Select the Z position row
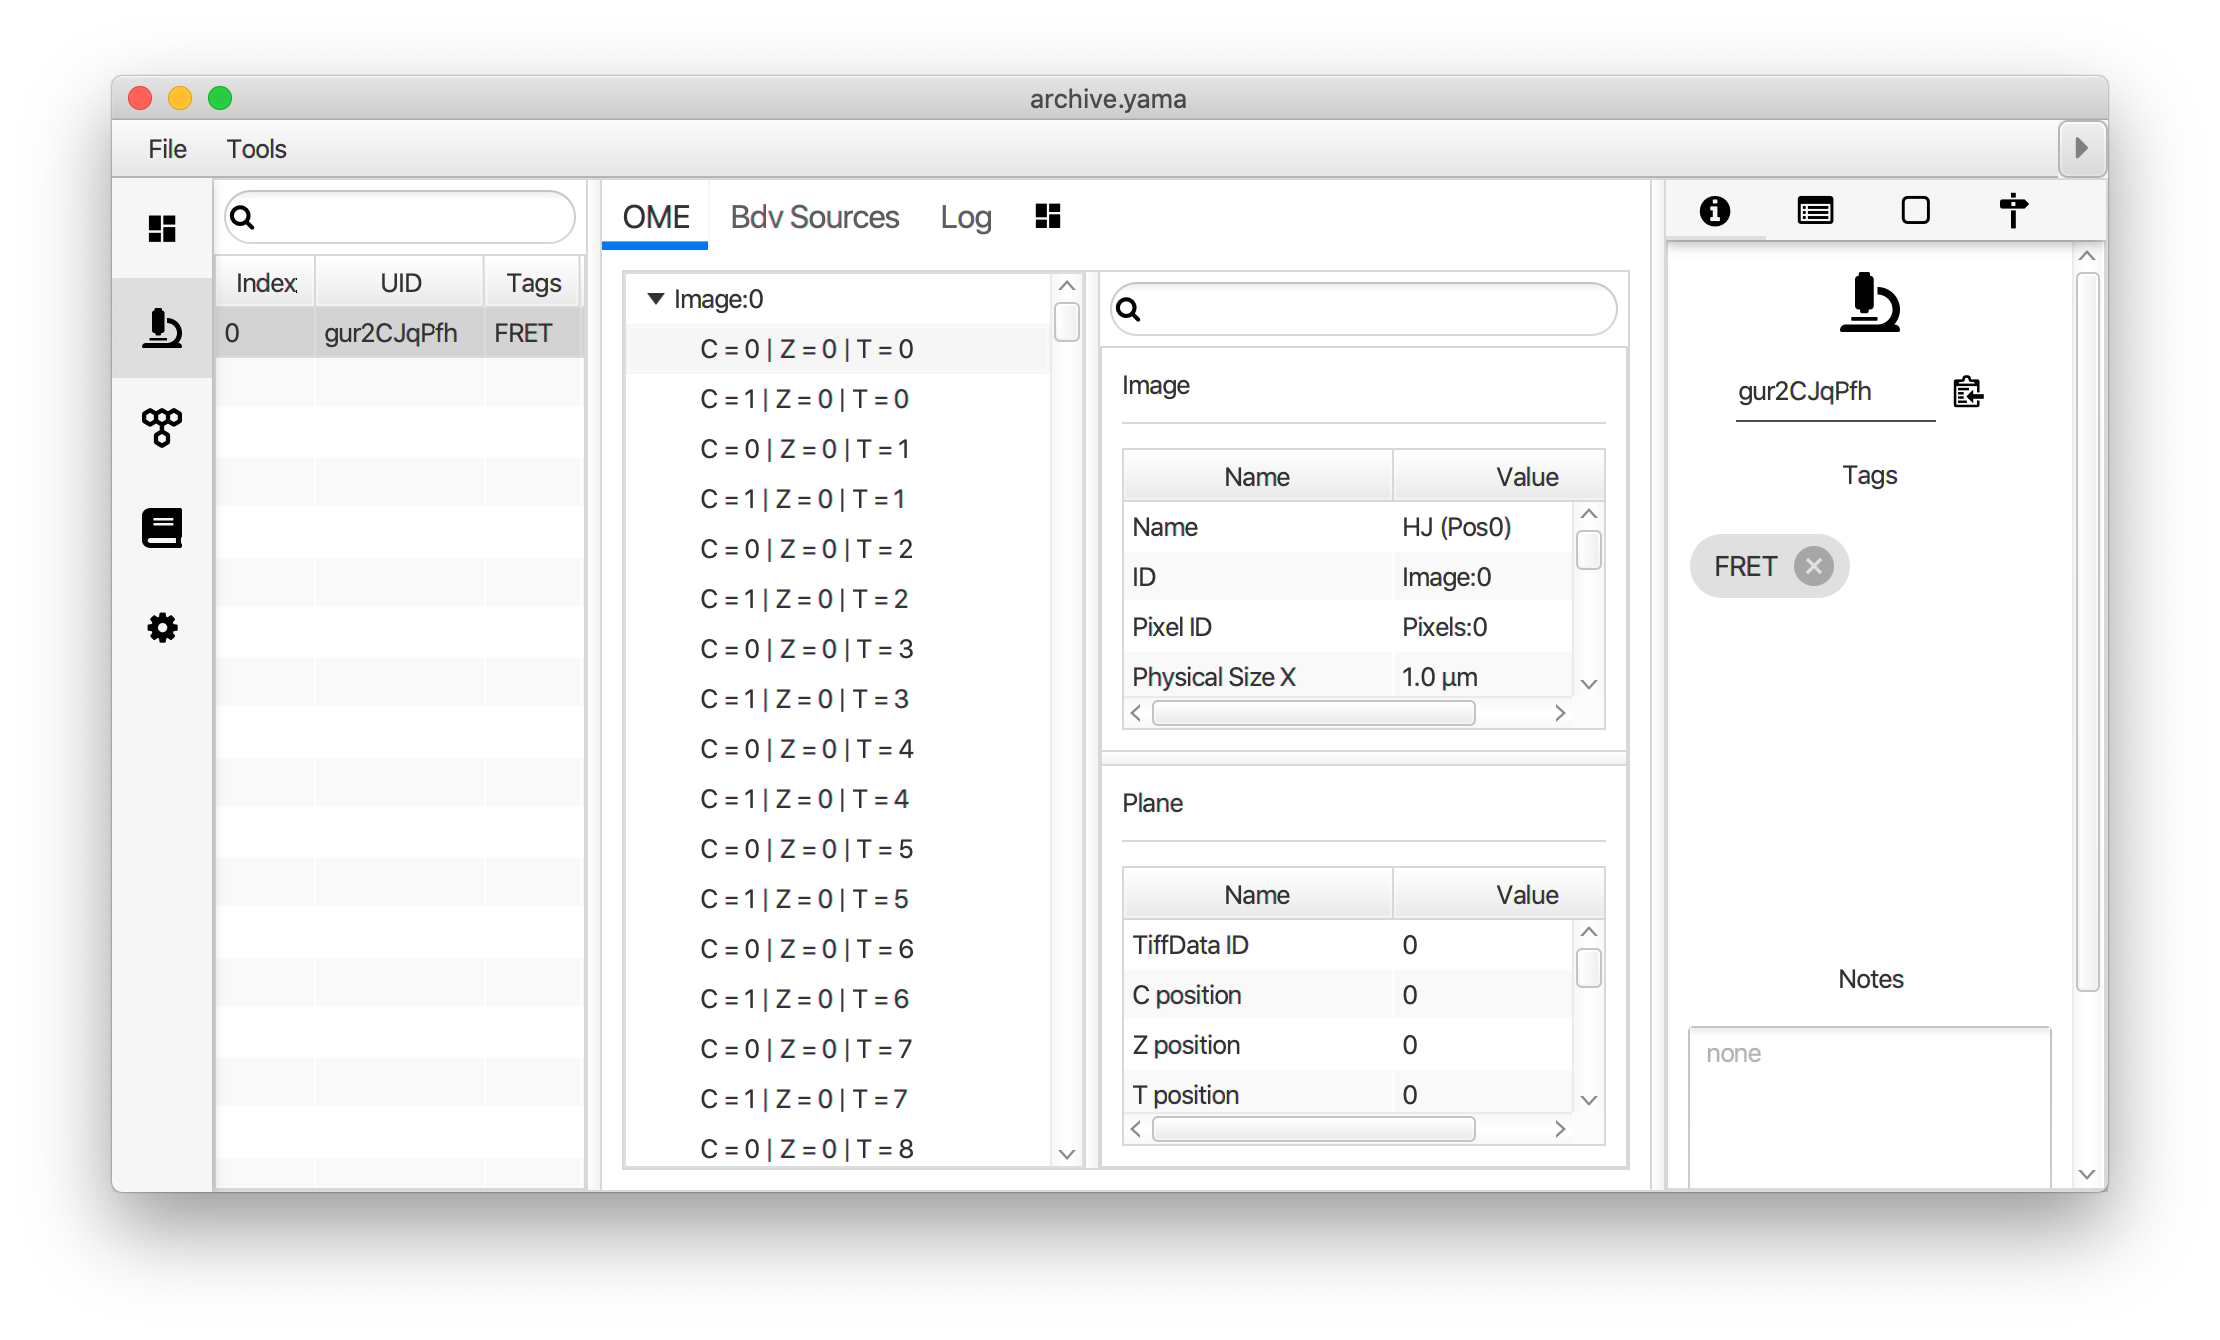 coord(1348,1045)
